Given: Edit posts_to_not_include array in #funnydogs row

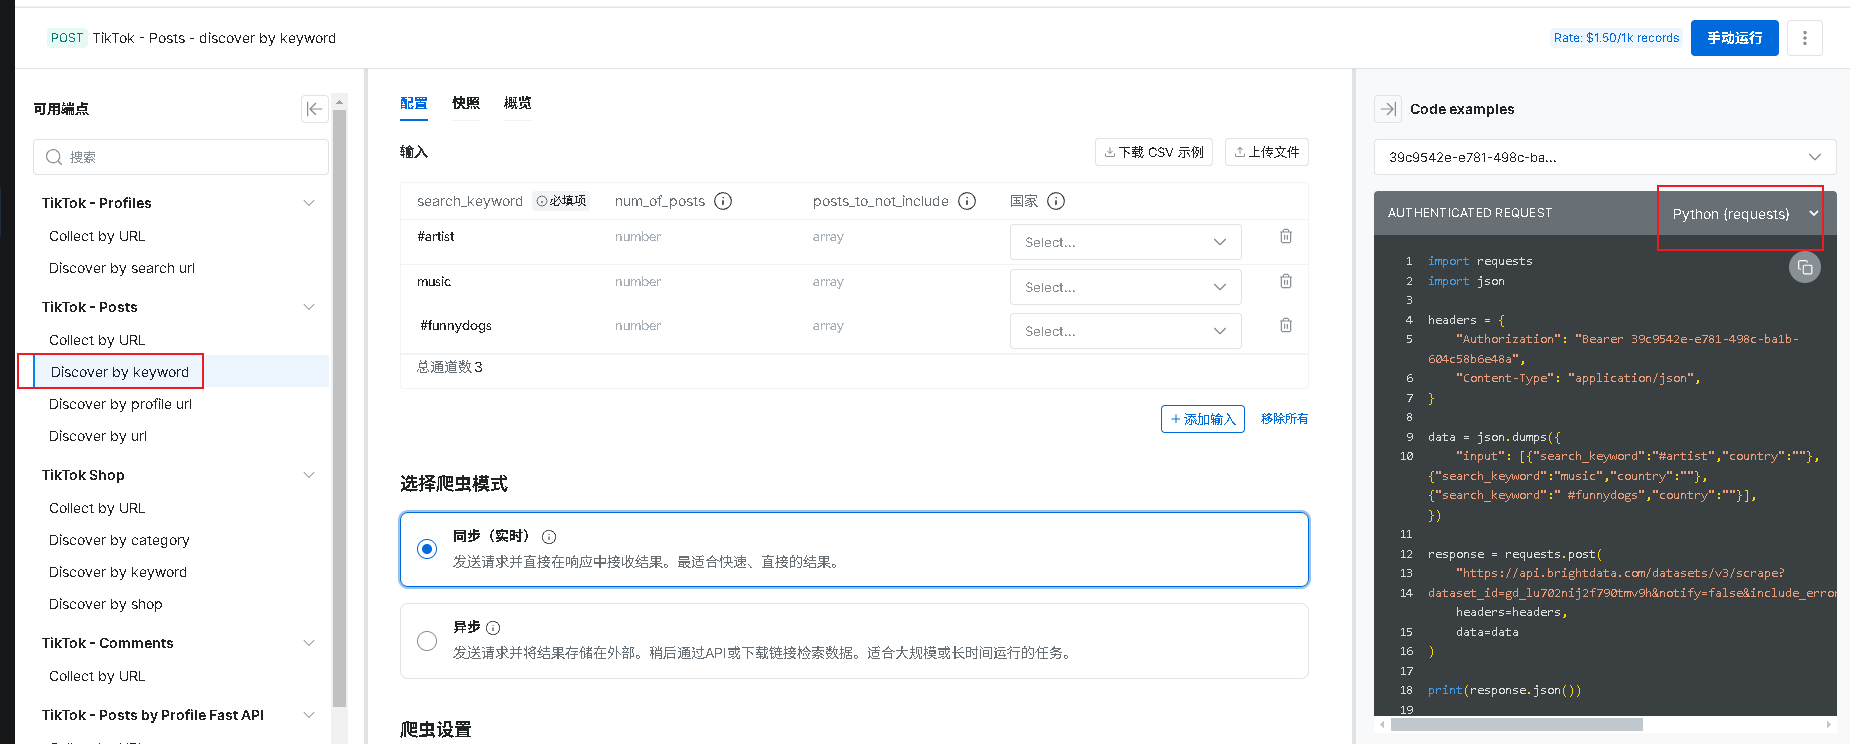Looking at the screenshot, I should click(828, 326).
